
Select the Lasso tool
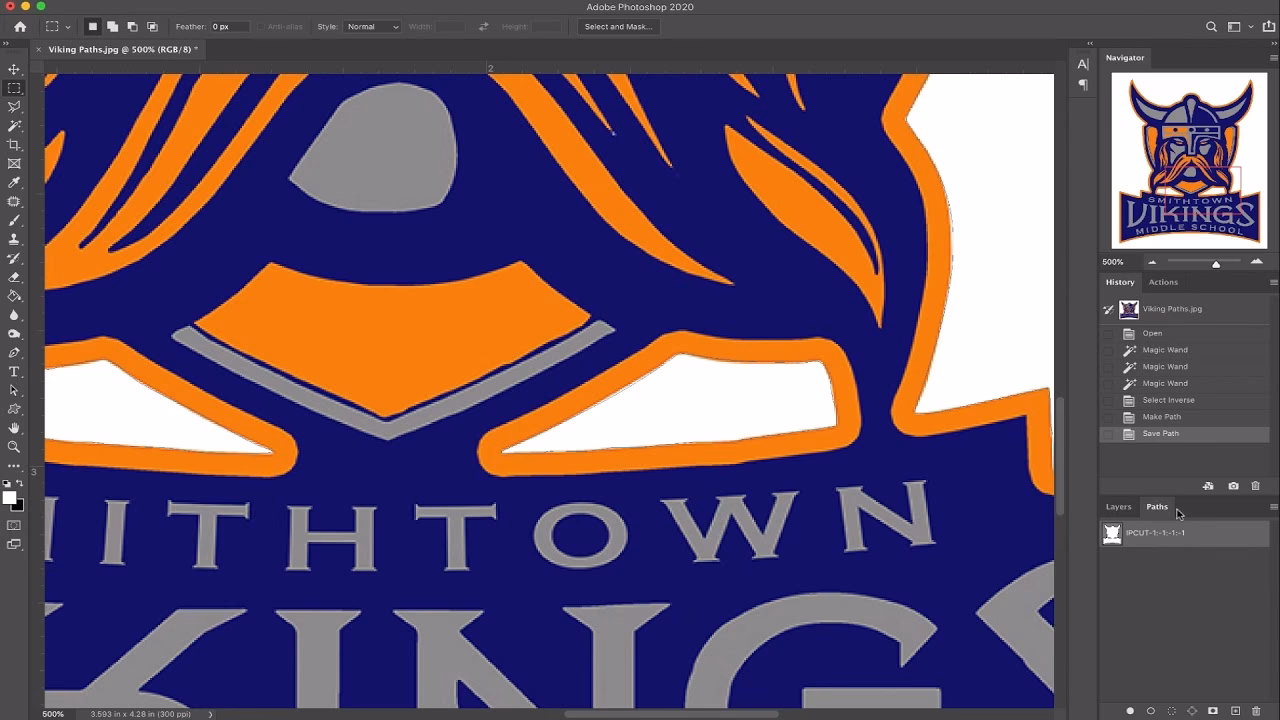(13, 107)
